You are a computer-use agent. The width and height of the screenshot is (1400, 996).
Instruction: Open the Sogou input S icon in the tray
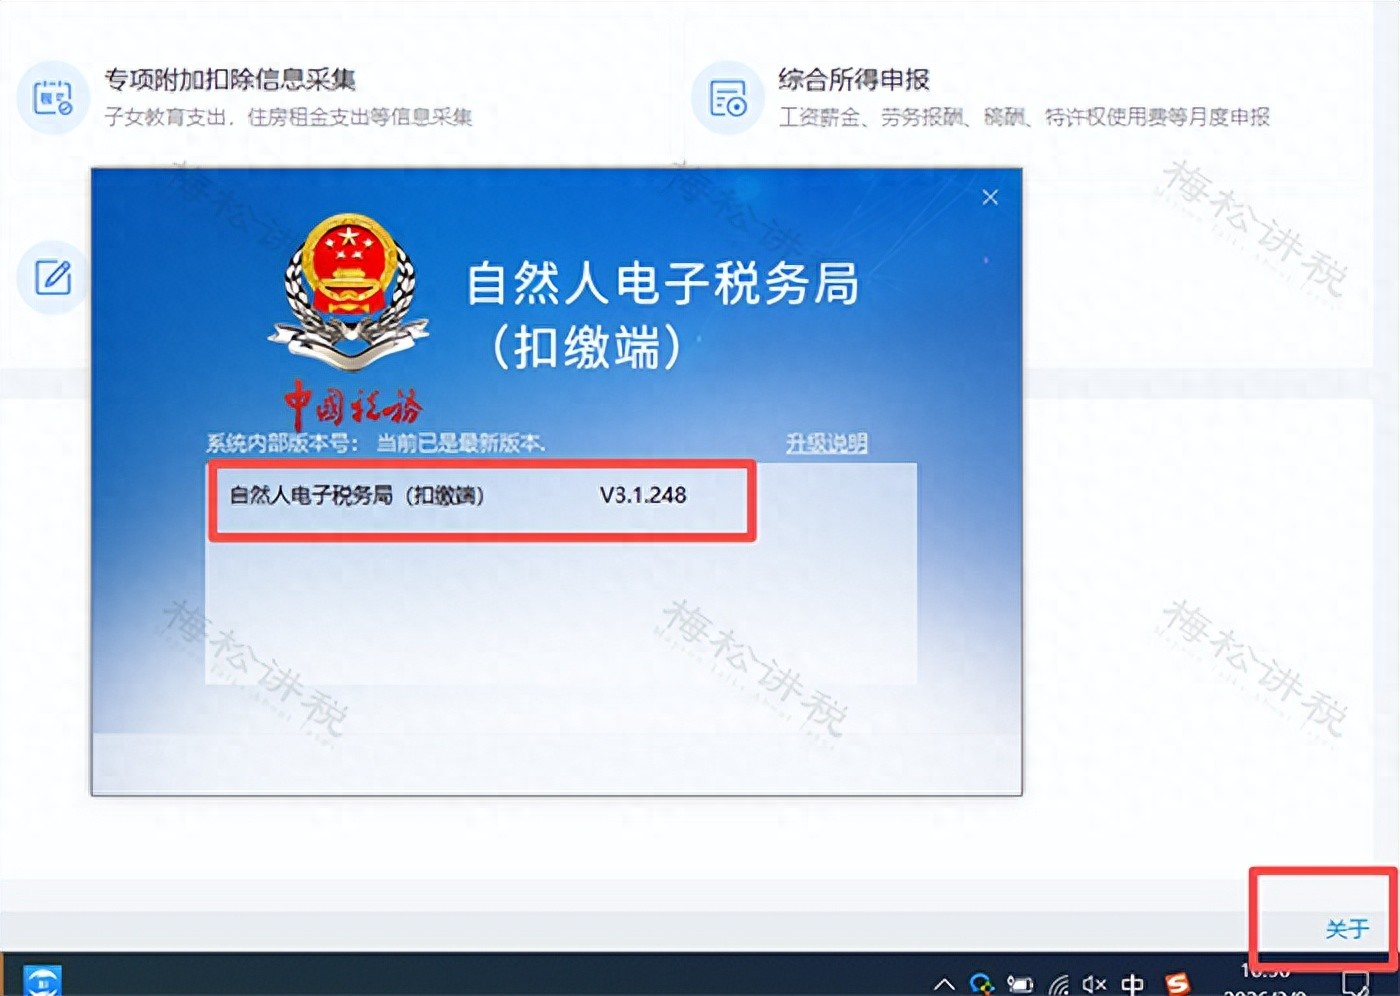[x=1176, y=983]
